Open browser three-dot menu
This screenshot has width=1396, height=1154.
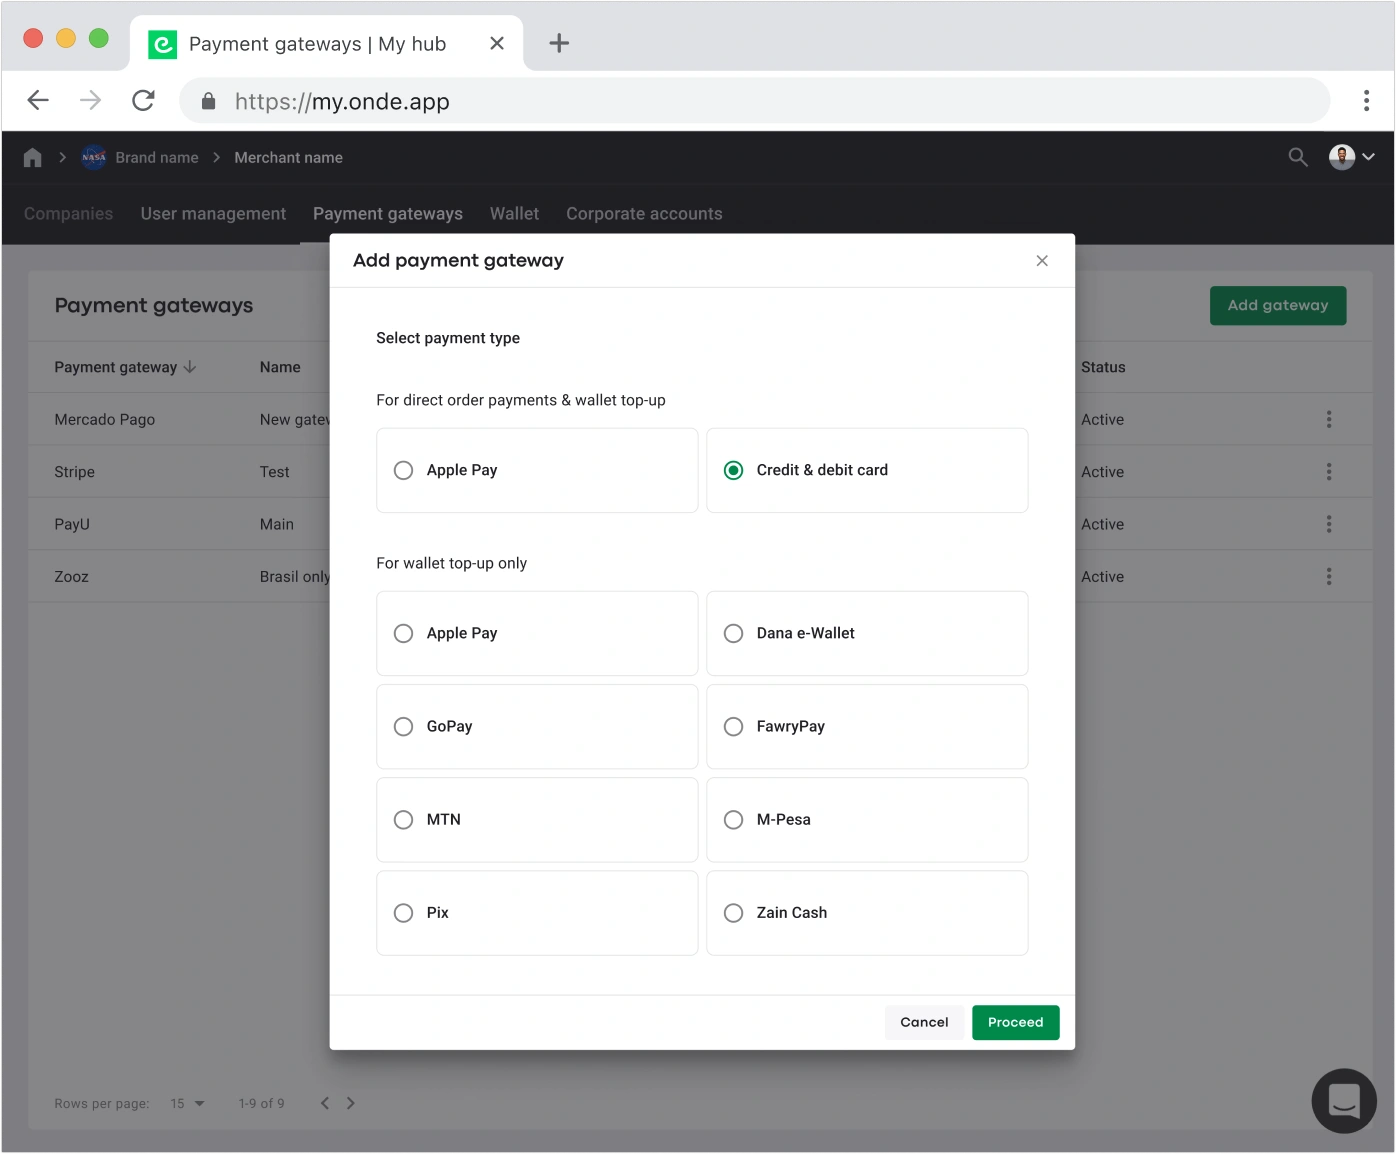click(1365, 101)
